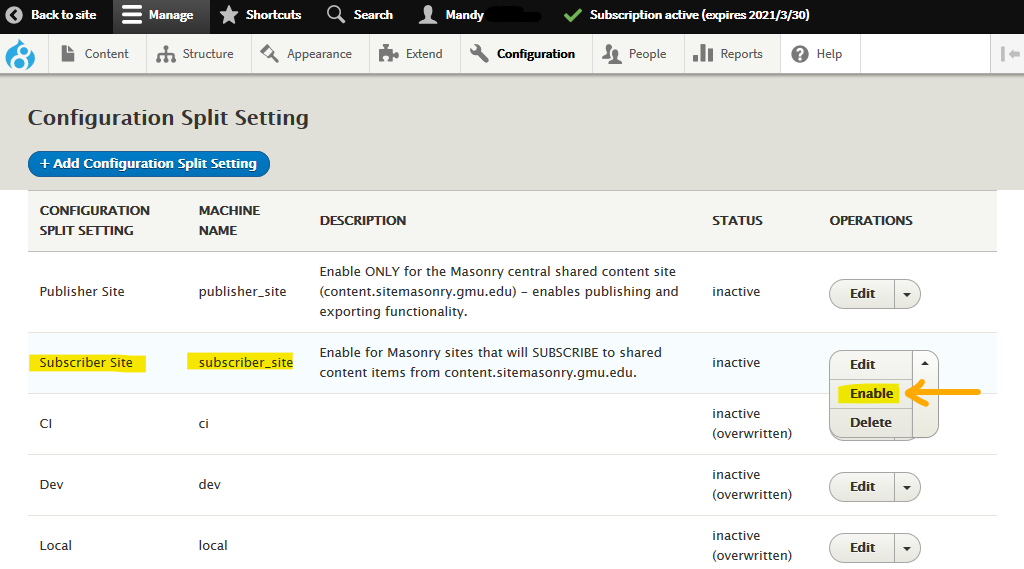Click the green subscription checkmark icon

pyautogui.click(x=573, y=15)
